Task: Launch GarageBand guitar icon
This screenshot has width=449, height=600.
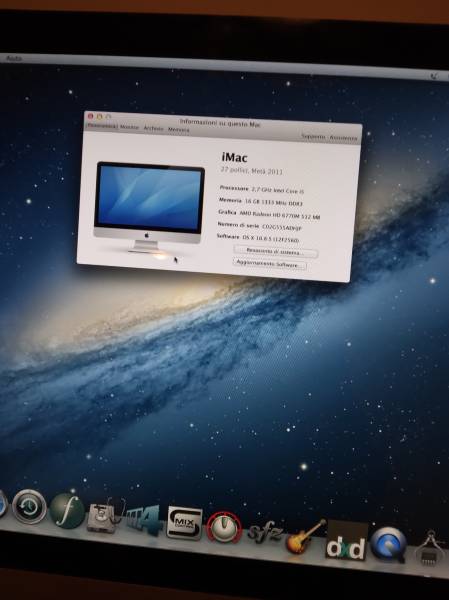Action: point(305,536)
